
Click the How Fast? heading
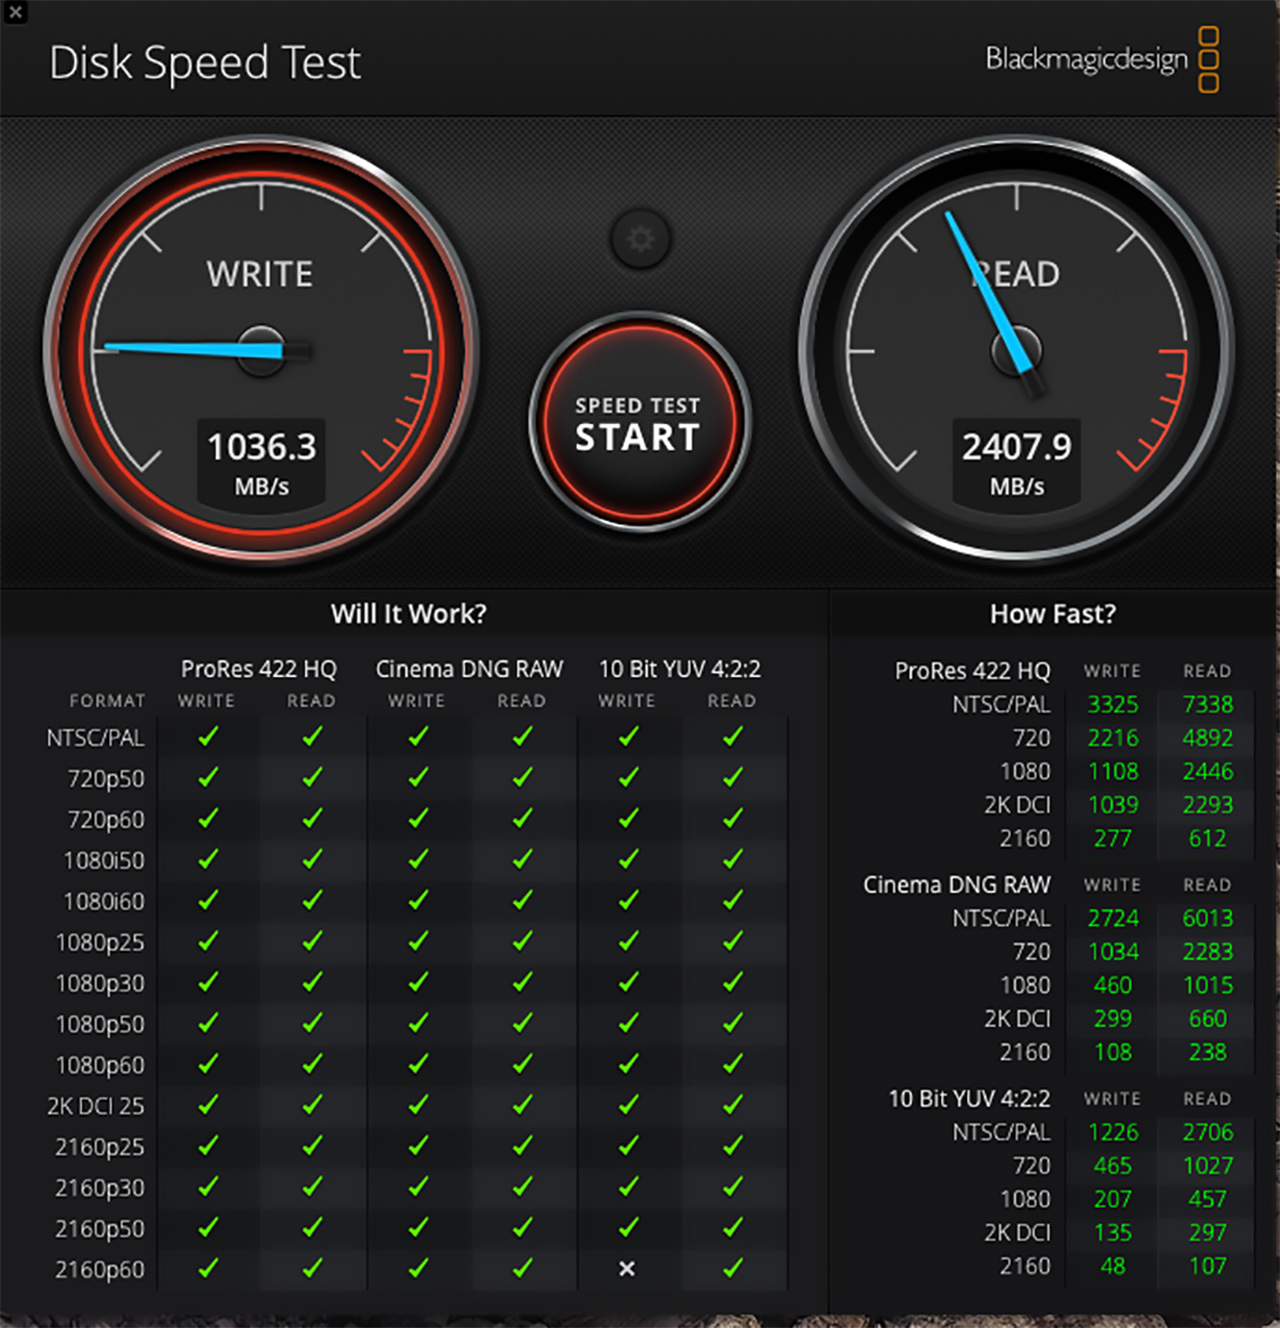tap(1052, 613)
